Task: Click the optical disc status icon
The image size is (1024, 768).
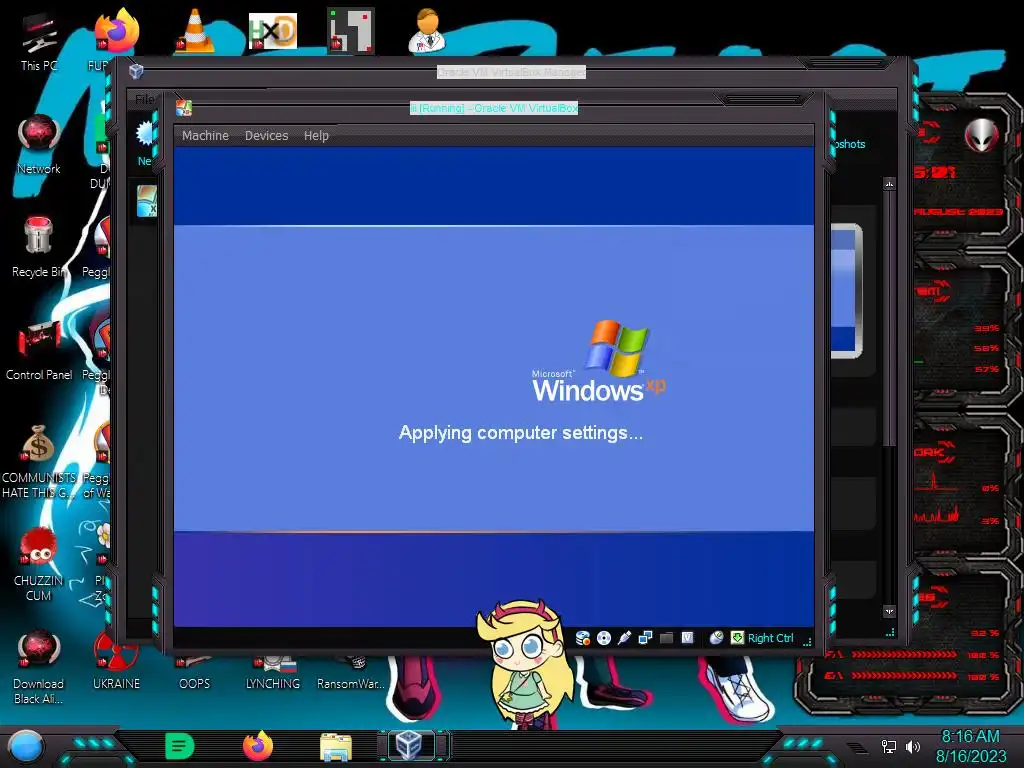Action: pyautogui.click(x=604, y=638)
